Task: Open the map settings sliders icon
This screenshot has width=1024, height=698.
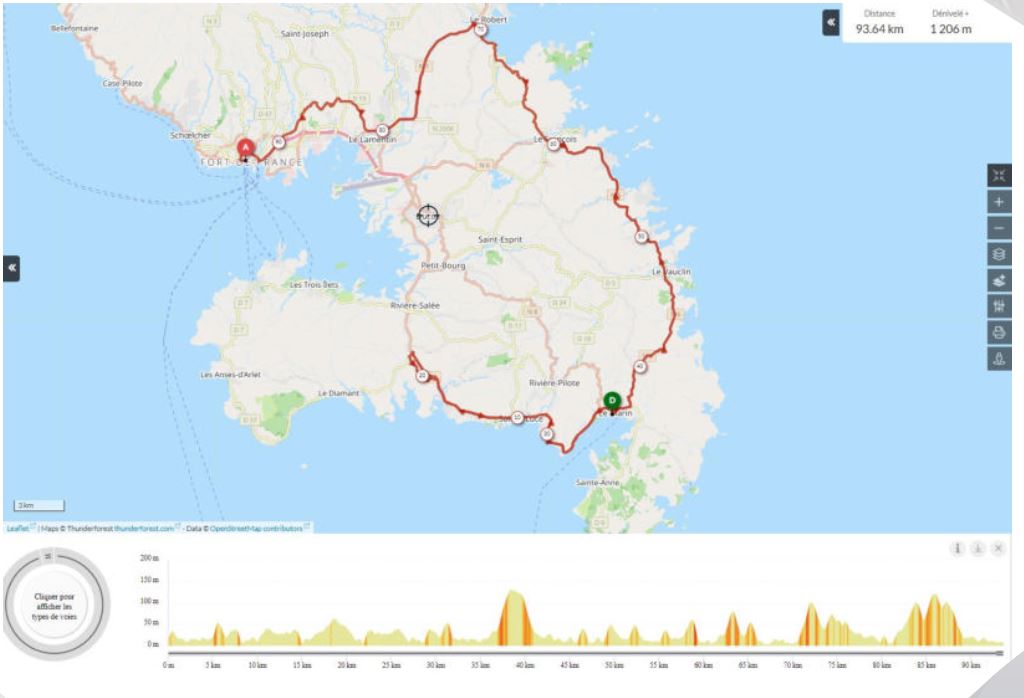Action: (999, 306)
